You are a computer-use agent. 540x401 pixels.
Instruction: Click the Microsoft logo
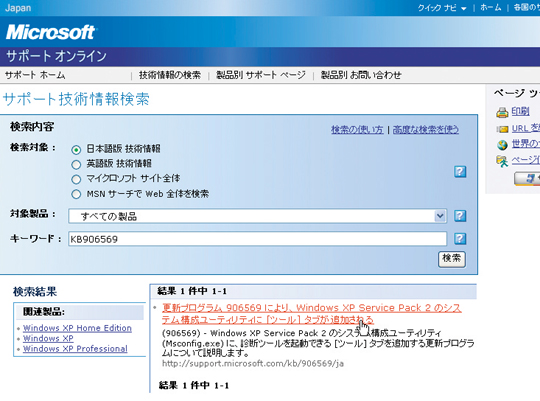(x=51, y=32)
